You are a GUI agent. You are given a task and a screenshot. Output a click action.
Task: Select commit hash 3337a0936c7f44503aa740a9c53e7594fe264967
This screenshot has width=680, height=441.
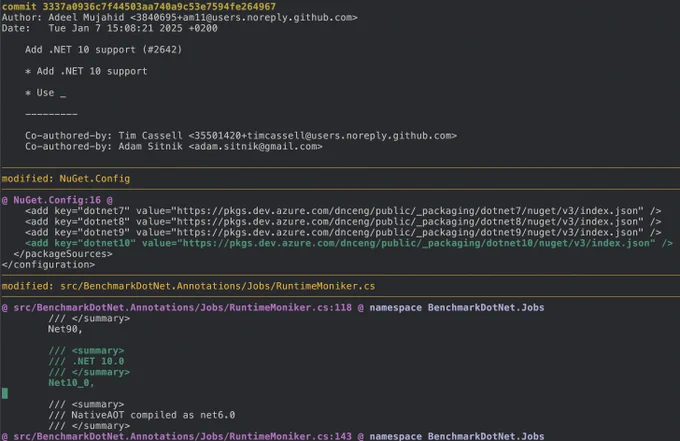(x=159, y=7)
